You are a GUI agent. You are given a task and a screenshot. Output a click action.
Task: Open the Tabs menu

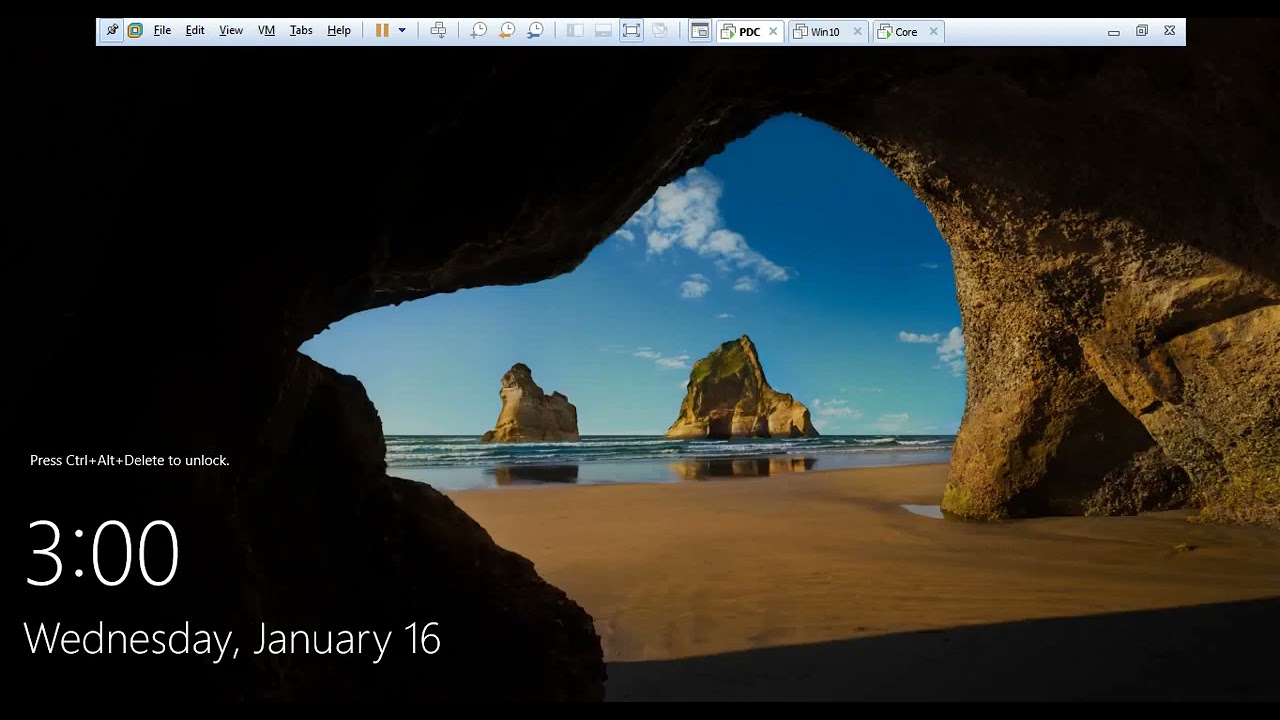pos(301,31)
